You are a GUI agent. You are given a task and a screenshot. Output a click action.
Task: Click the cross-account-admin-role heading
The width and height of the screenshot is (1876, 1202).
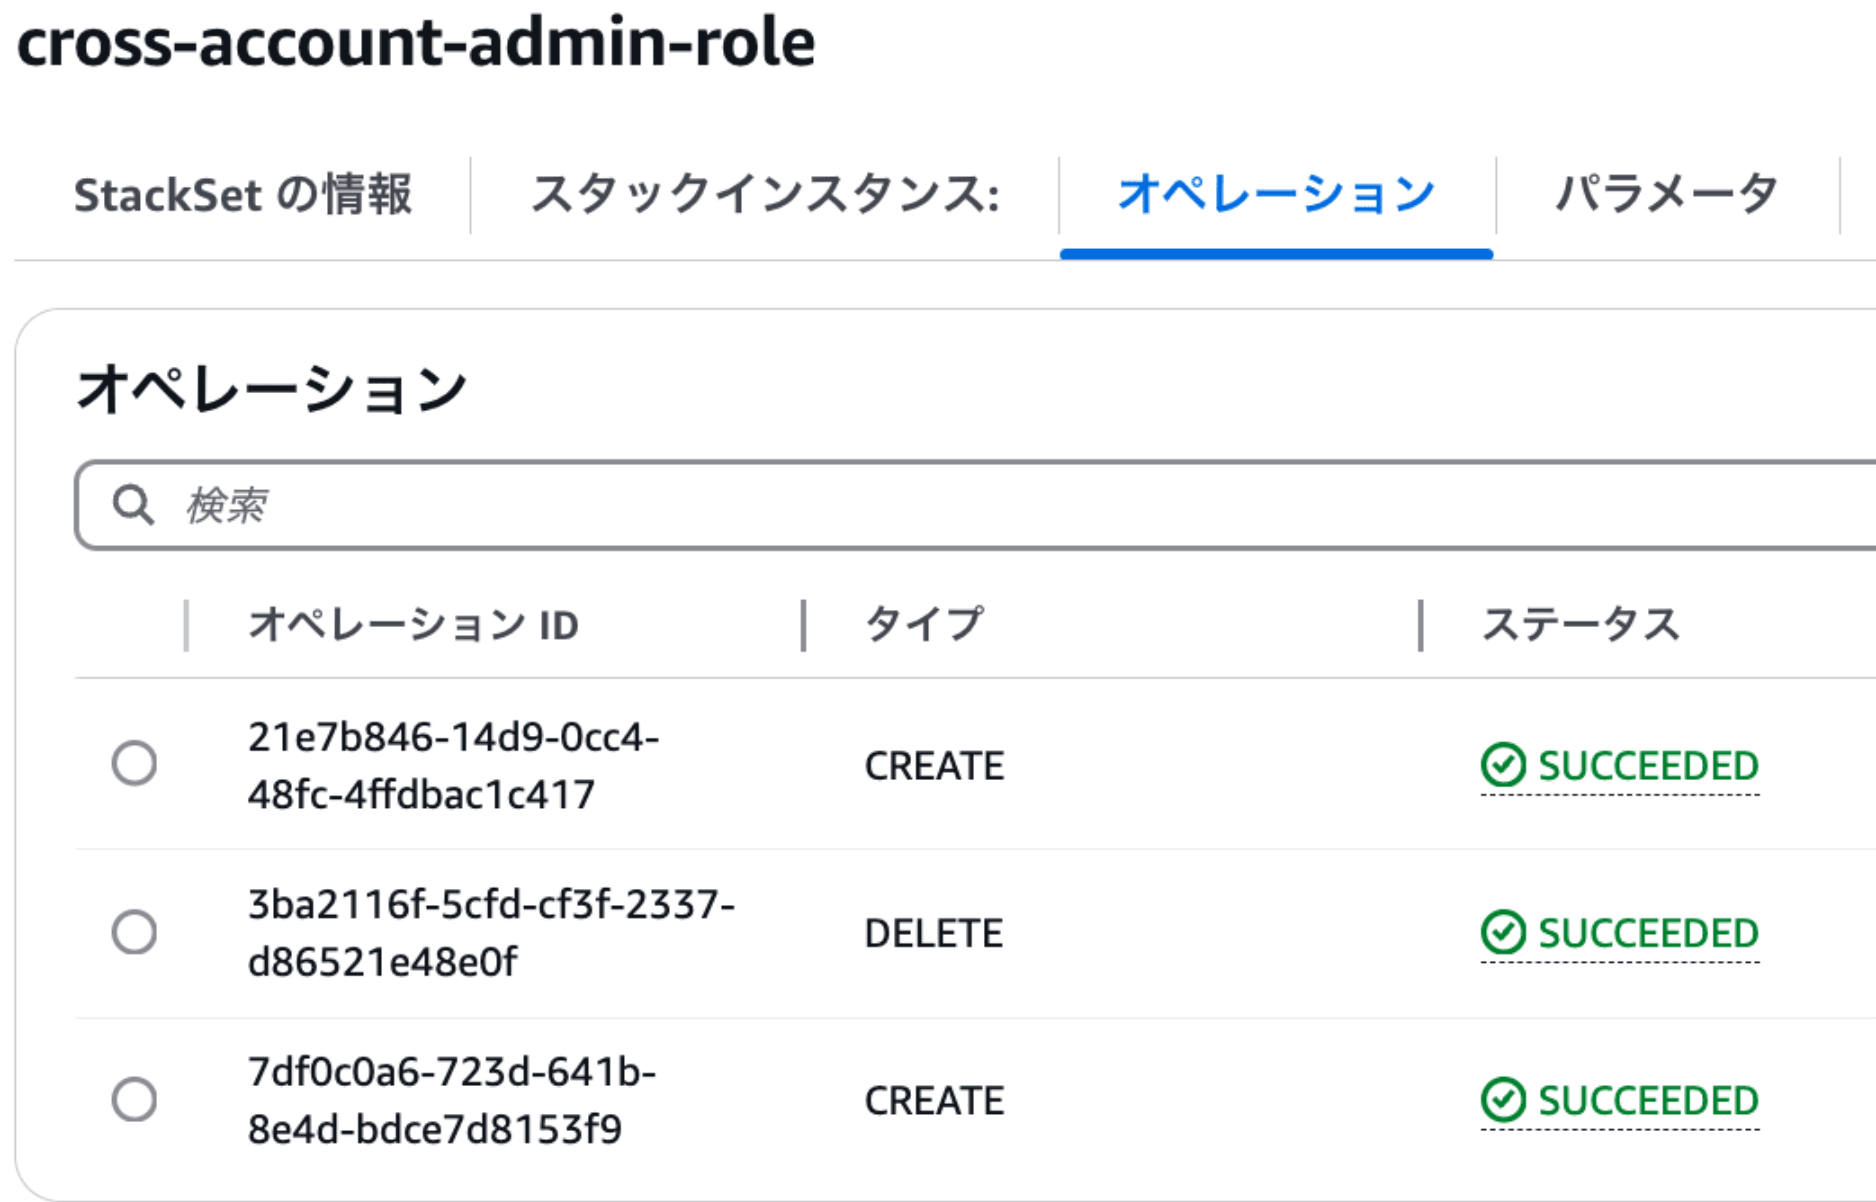tap(416, 42)
